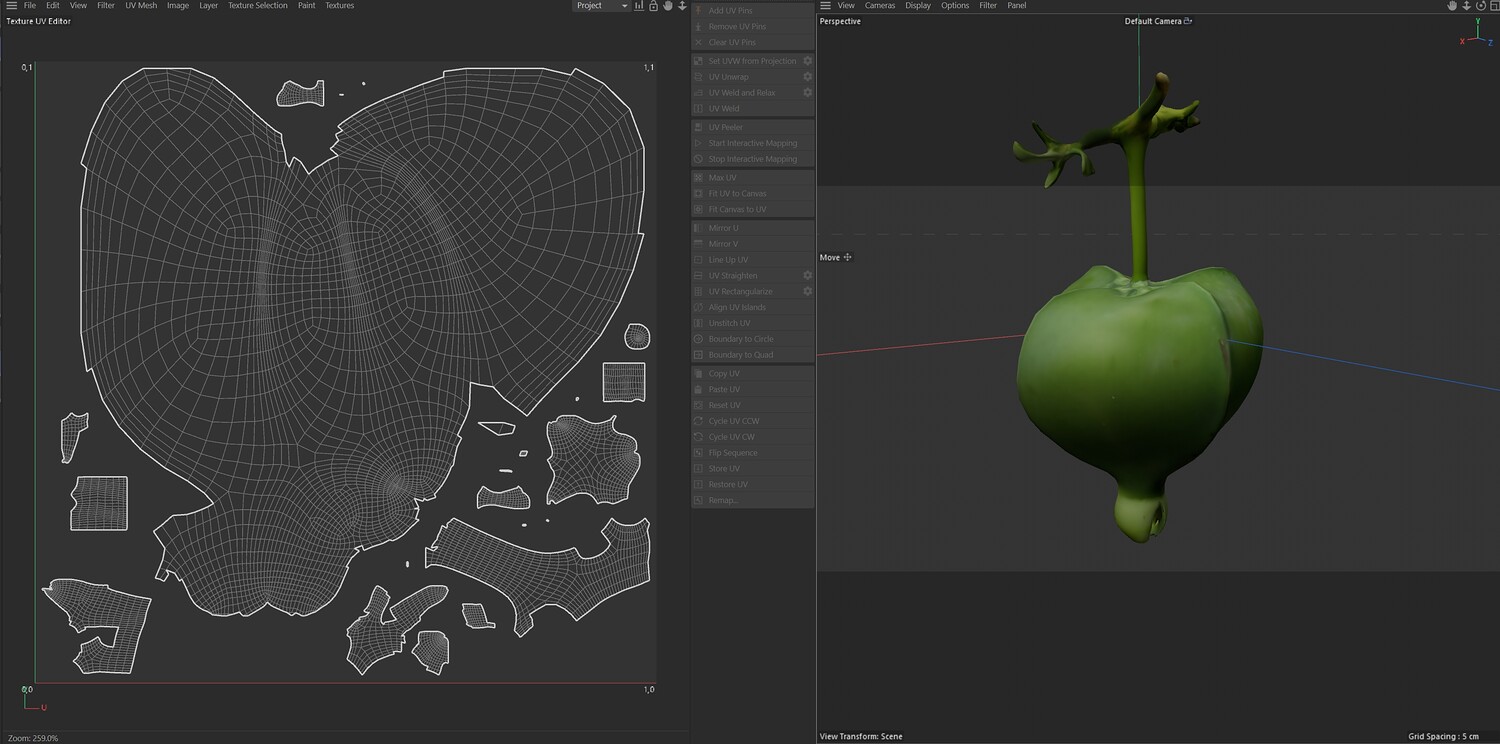Click the Remap... command

coord(753,500)
